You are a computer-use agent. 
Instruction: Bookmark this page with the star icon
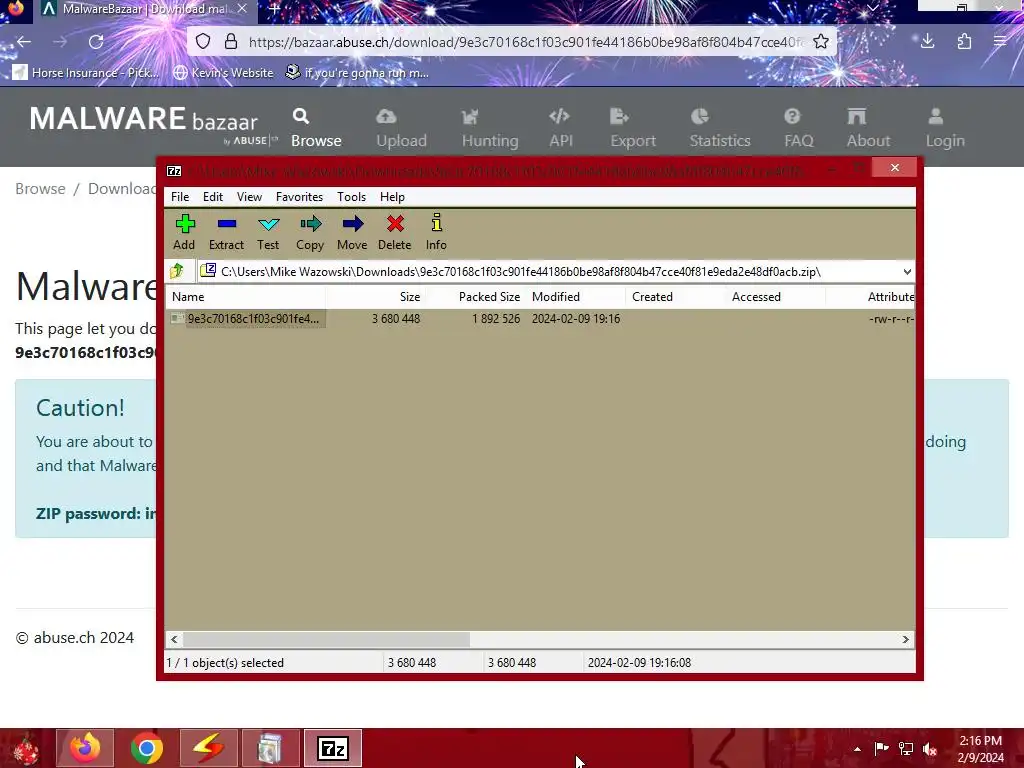(821, 42)
